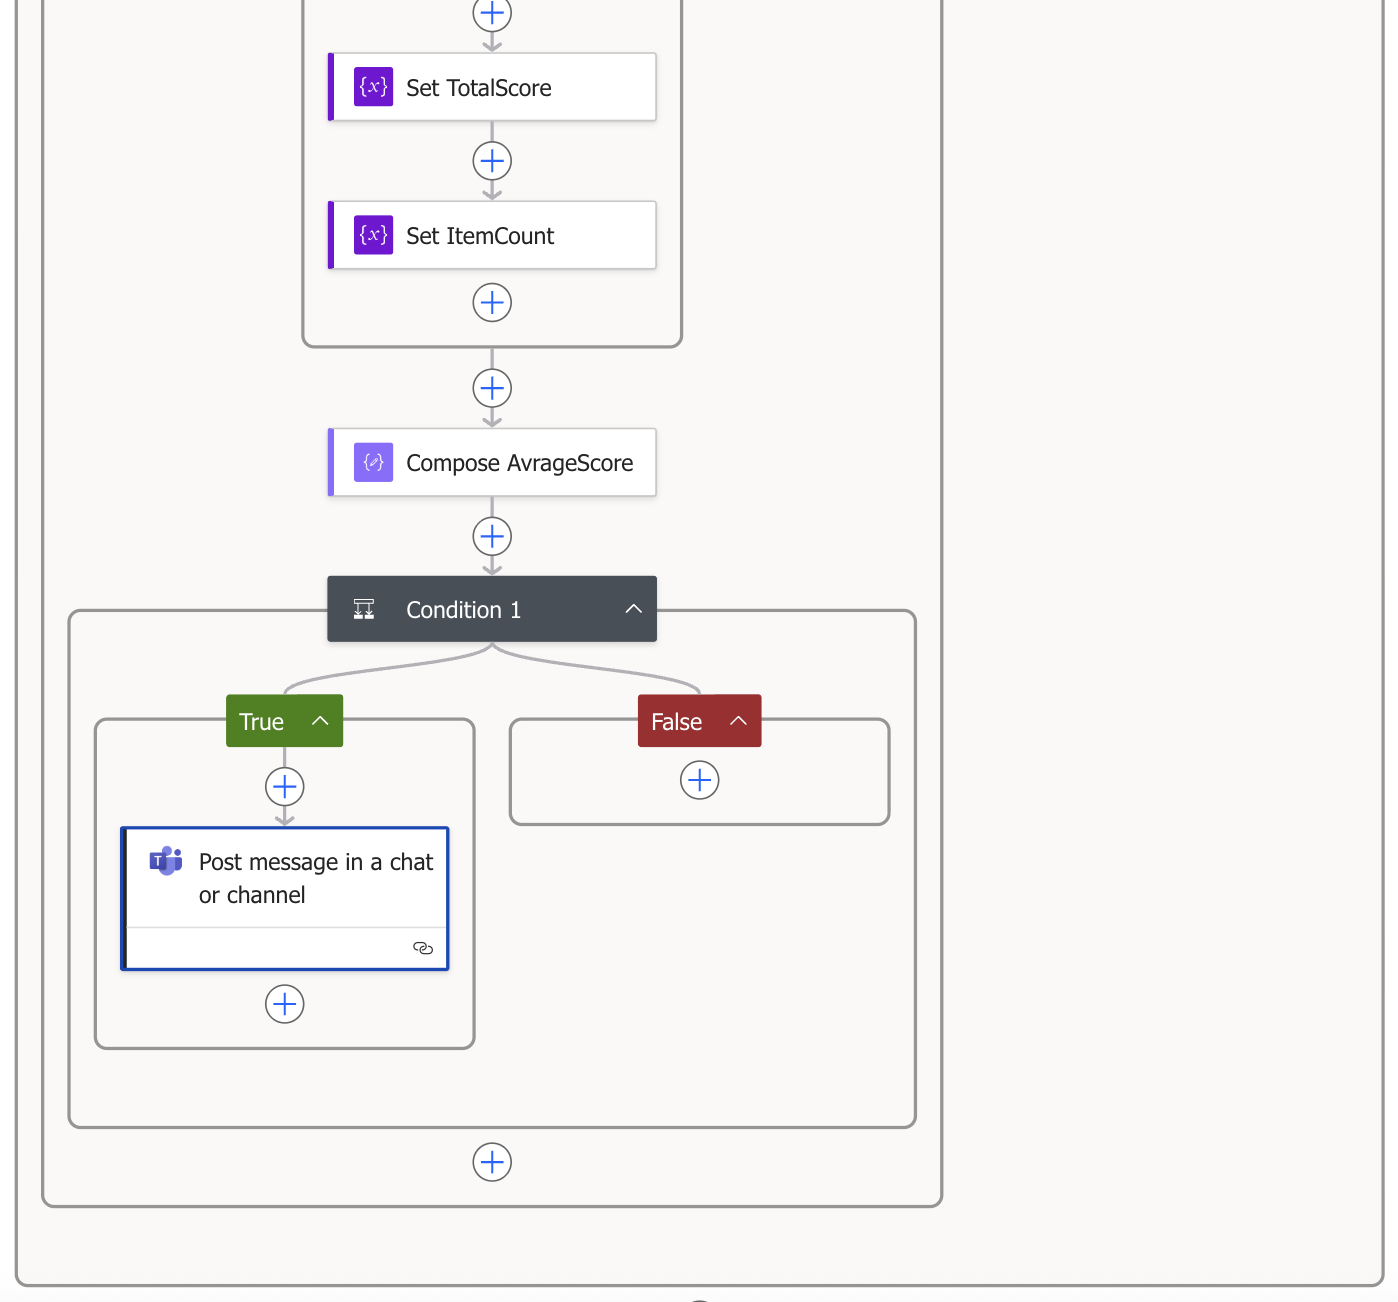Add an action below Post message card
The image size is (1398, 1302).
click(285, 1004)
